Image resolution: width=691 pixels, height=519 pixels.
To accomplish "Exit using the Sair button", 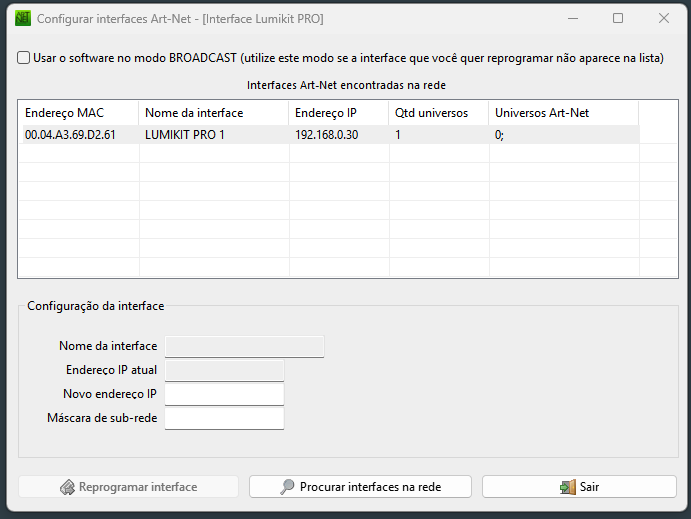I will pyautogui.click(x=579, y=486).
